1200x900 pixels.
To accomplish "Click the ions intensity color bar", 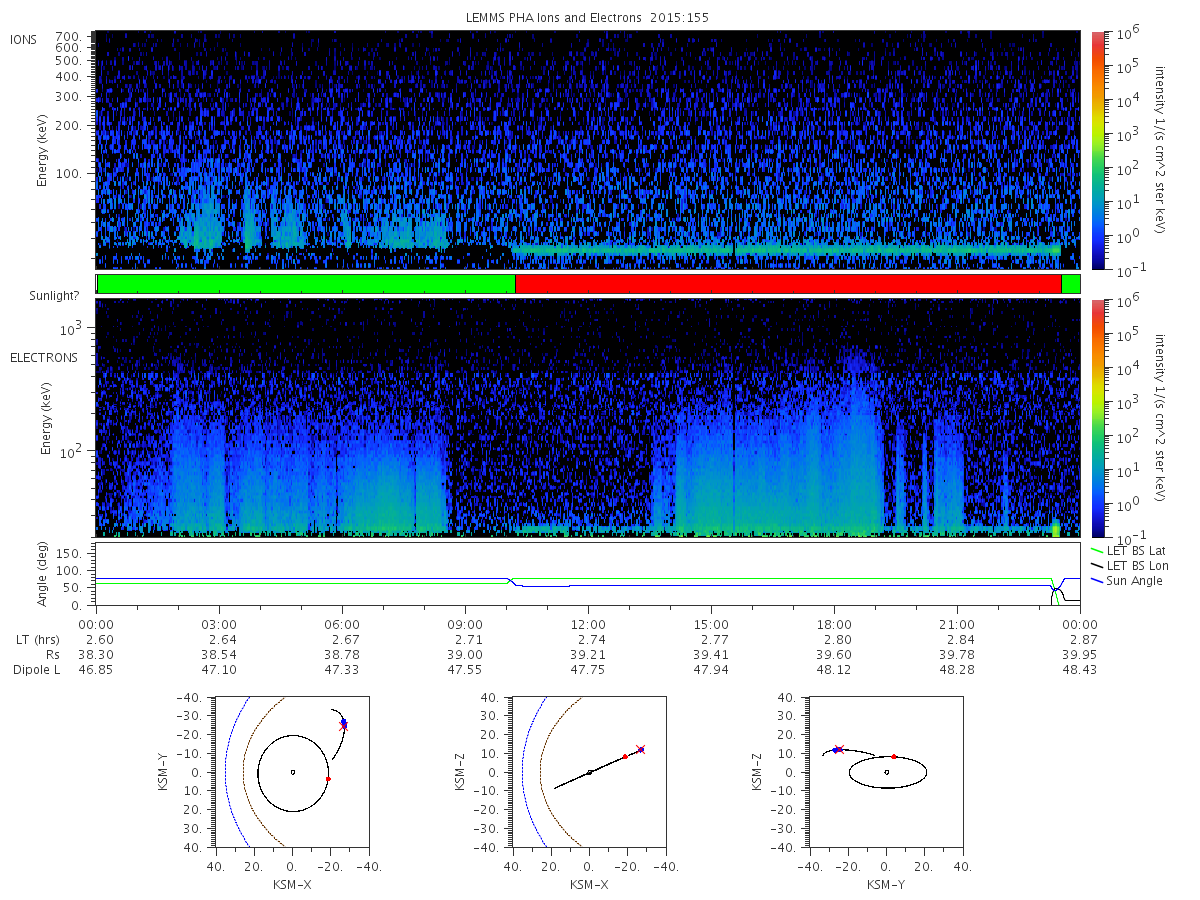I will click(1097, 150).
